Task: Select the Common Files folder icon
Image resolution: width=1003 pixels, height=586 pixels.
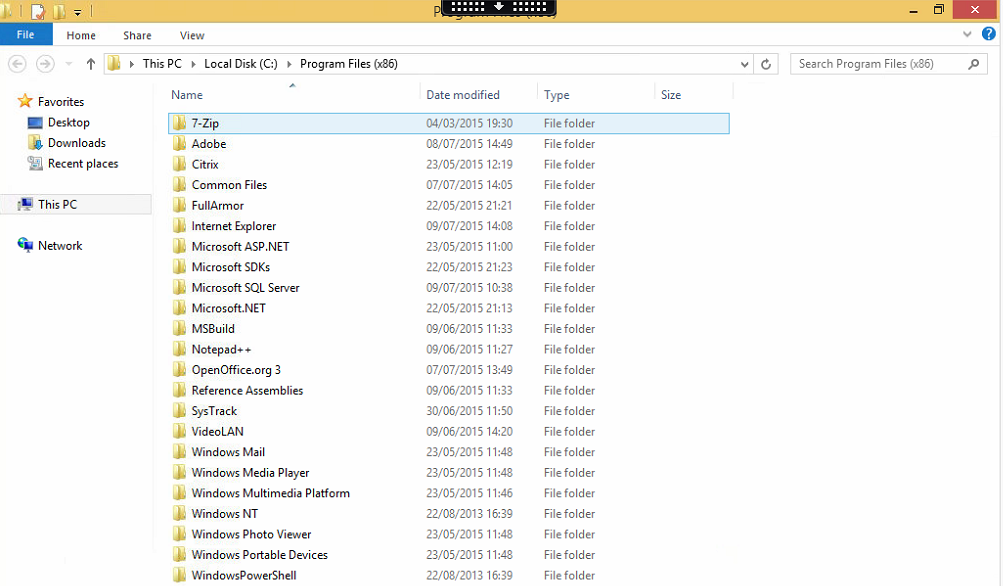Action: 180,184
